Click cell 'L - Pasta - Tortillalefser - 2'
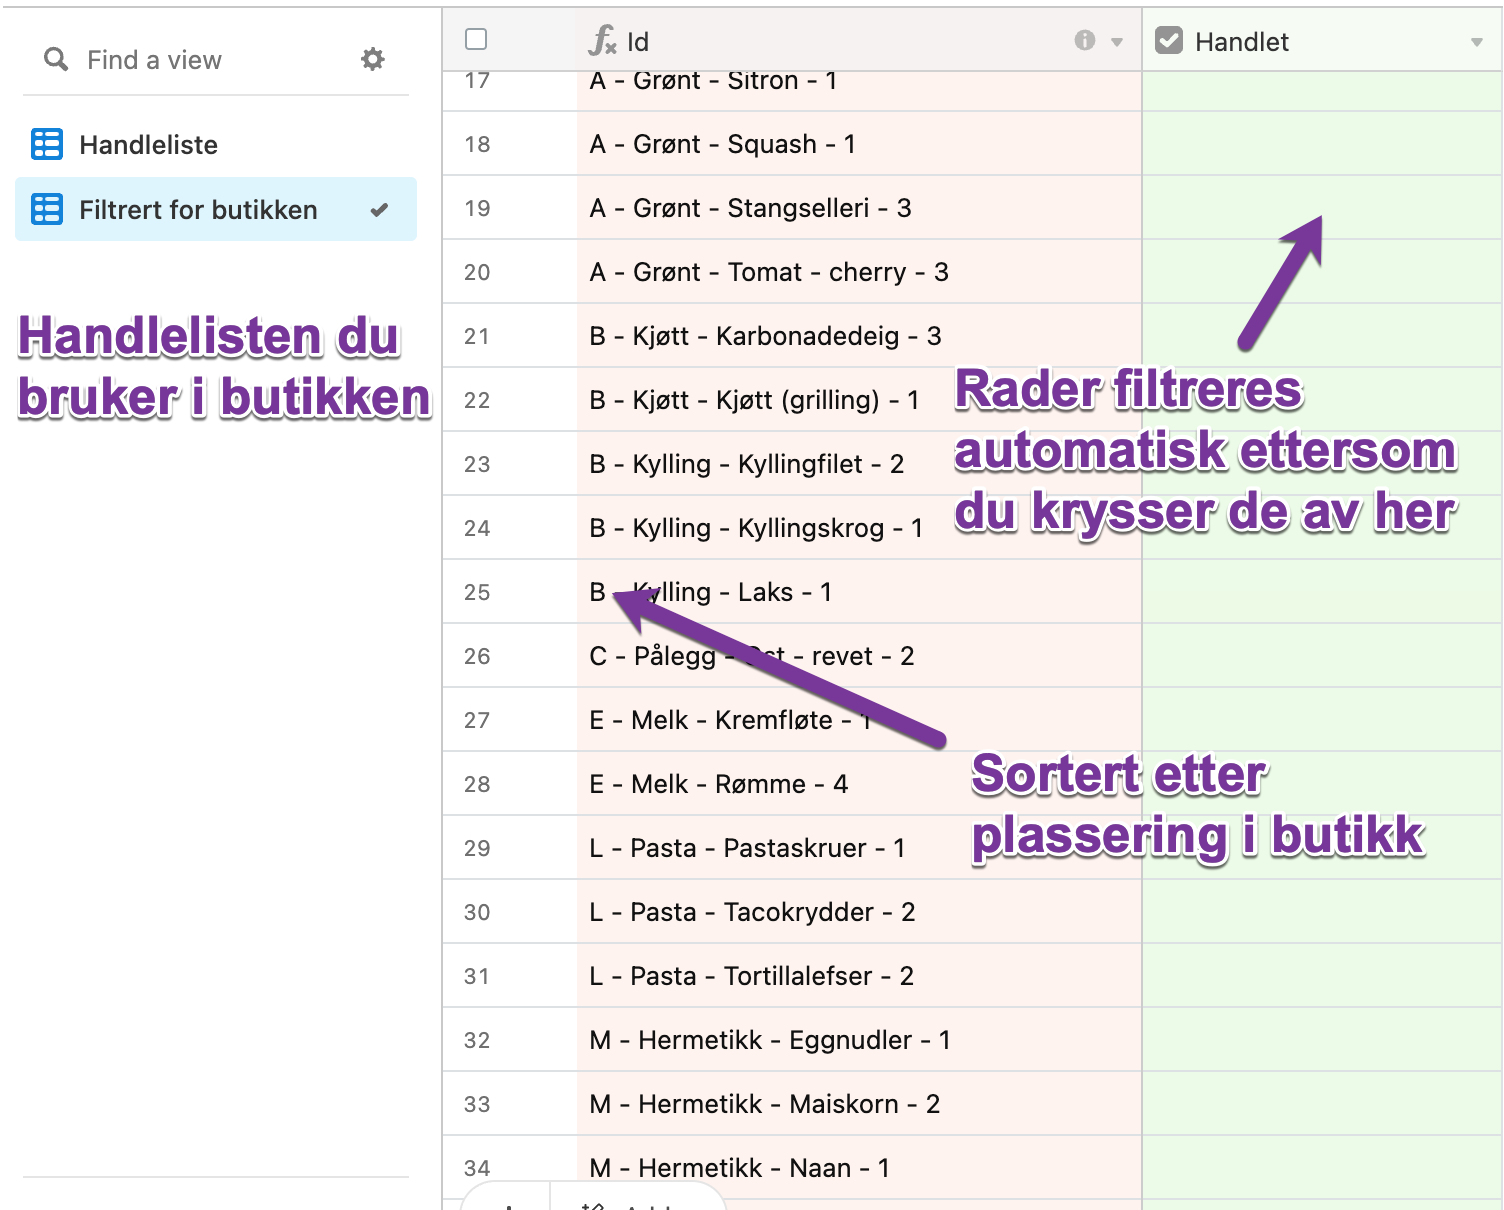Viewport: 1504px width, 1210px height. click(859, 976)
